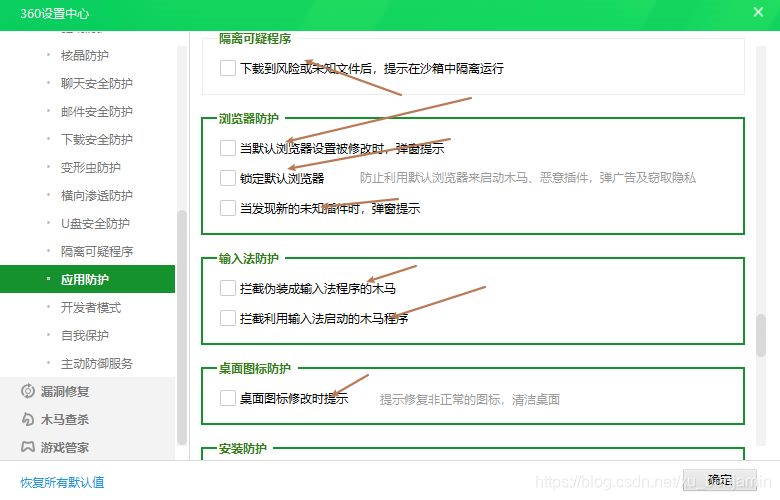The image size is (780, 500).
Task: Click the 安装防护 section heading
Action: pyautogui.click(x=243, y=448)
